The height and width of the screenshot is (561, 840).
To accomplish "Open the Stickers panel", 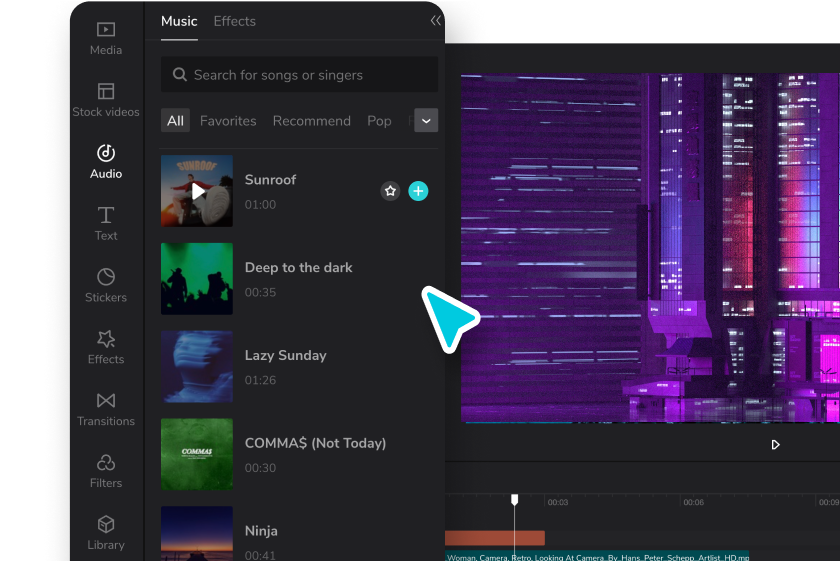I will [106, 286].
